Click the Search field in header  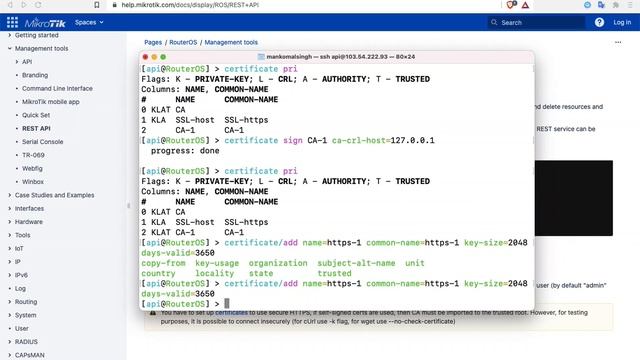pos(536,22)
